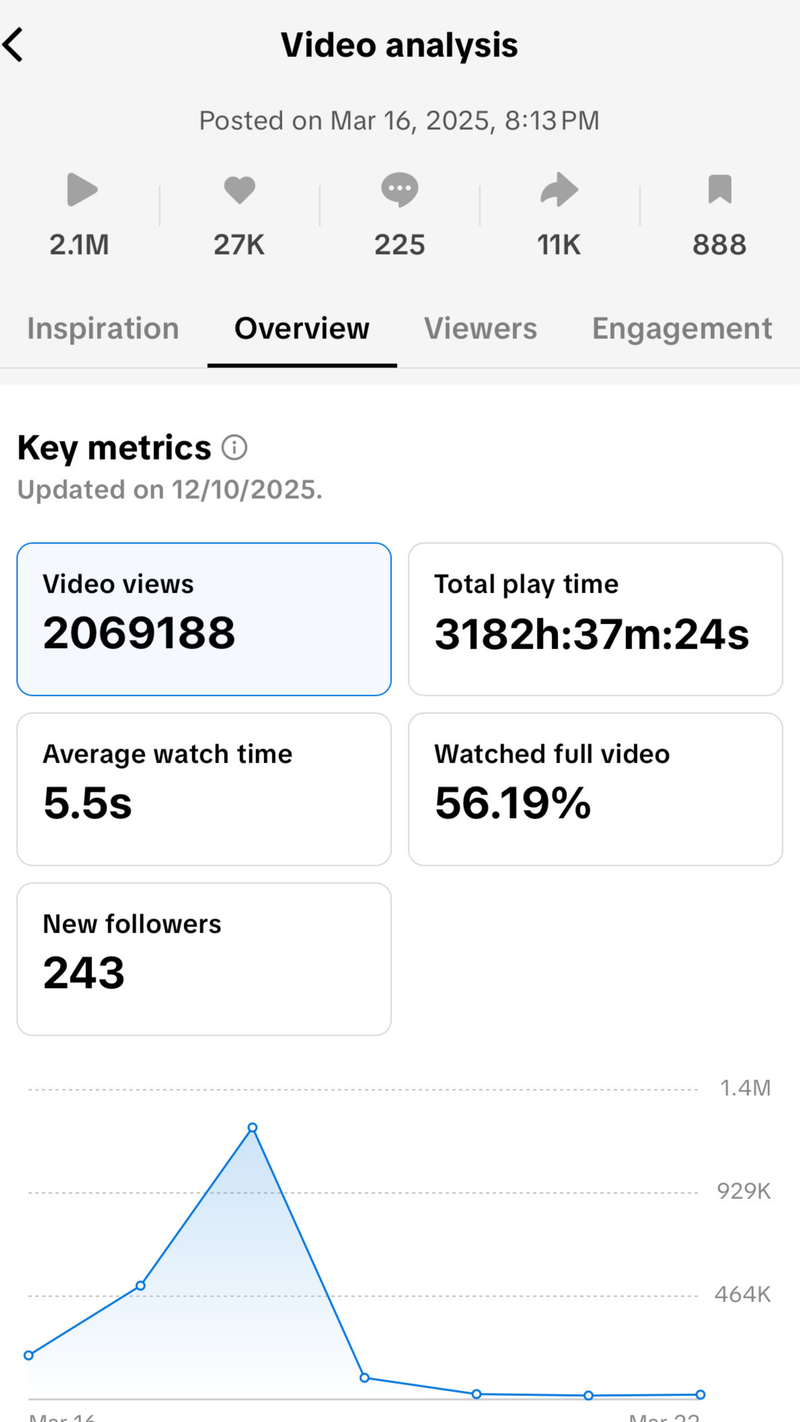Select the Watched full video card

595,789
